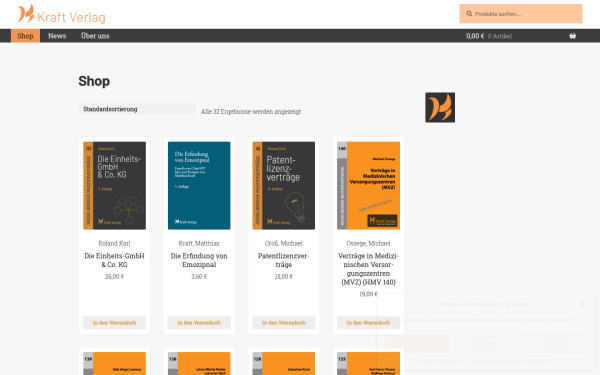
Task: Open the Cookie-Richtlinie link
Action: (442, 361)
